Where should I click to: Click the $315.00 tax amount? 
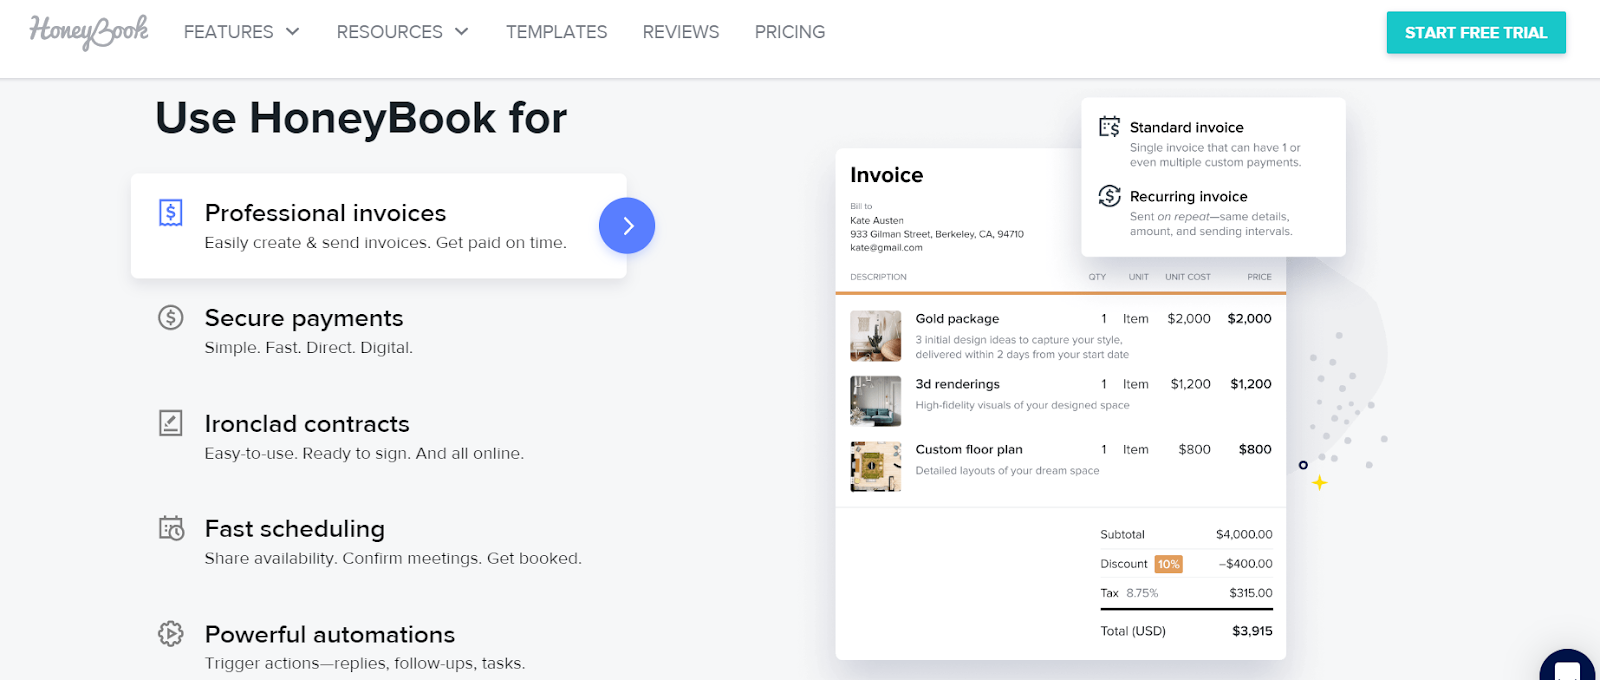pyautogui.click(x=1251, y=593)
